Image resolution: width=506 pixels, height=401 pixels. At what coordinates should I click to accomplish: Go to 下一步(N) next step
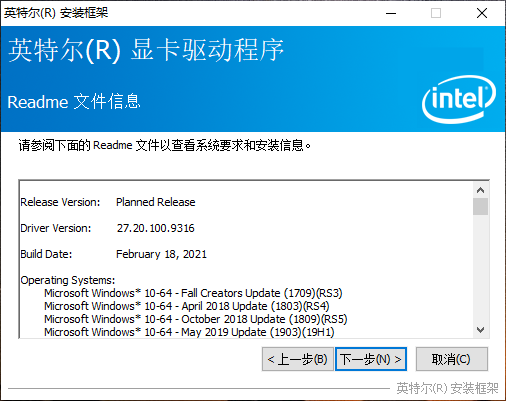pyautogui.click(x=371, y=359)
